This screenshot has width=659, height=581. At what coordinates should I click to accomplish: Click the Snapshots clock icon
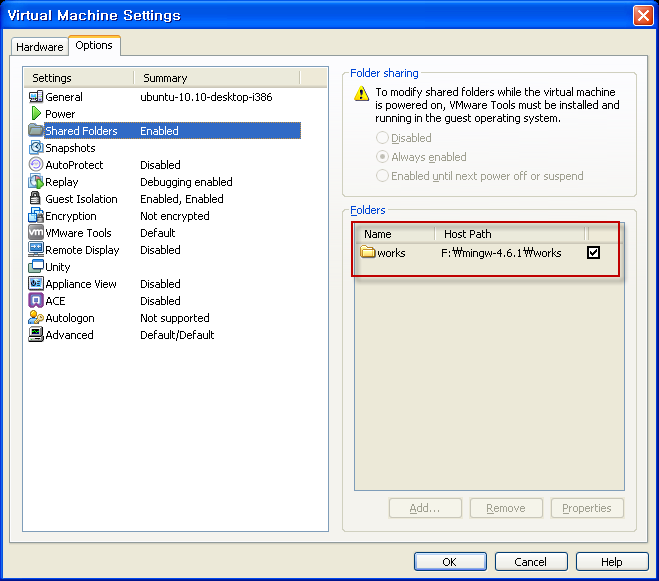(36, 148)
